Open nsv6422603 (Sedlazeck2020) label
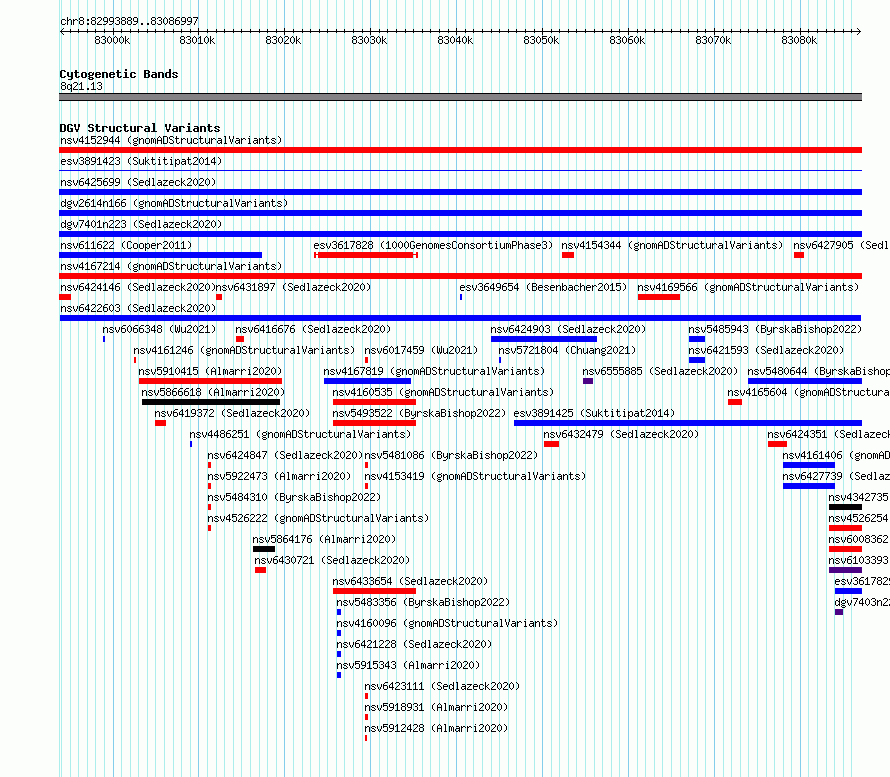Viewport: 890px width, 777px height. coord(138,308)
